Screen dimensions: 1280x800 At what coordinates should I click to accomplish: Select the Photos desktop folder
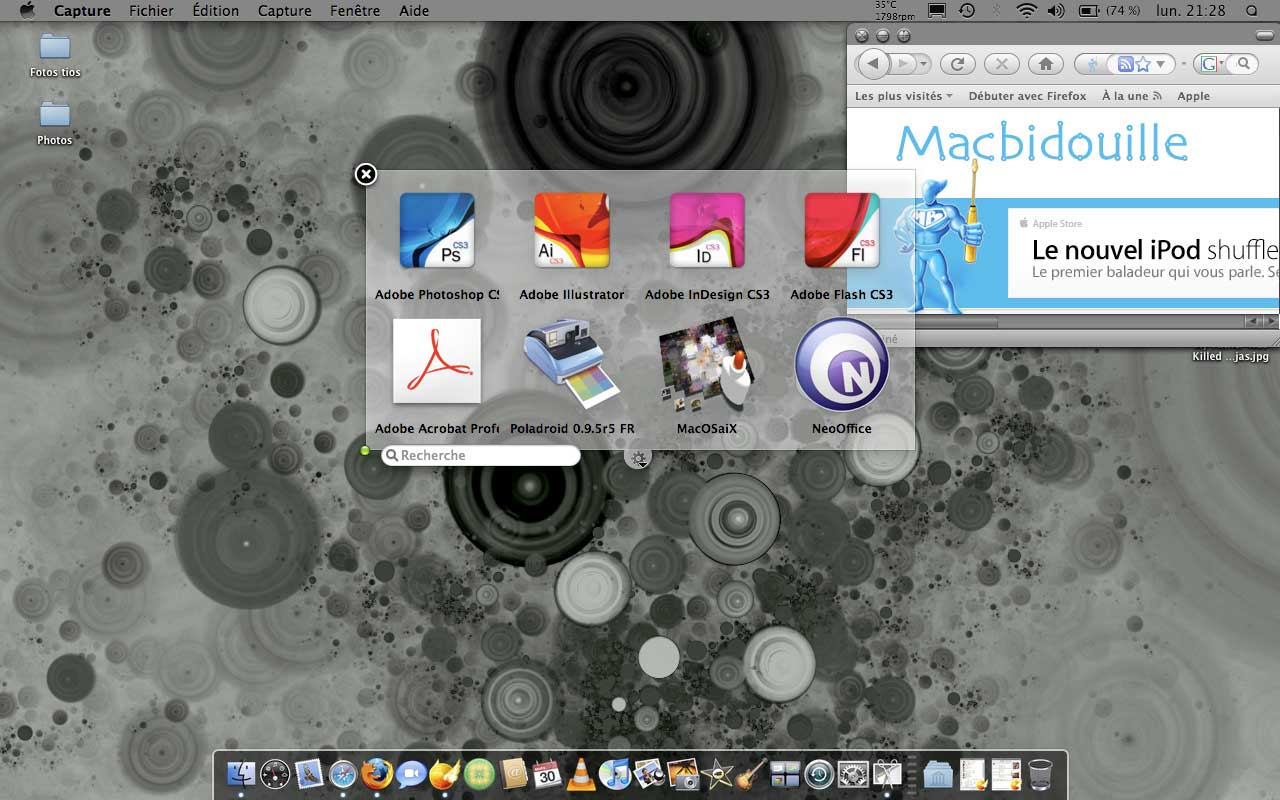click(55, 123)
